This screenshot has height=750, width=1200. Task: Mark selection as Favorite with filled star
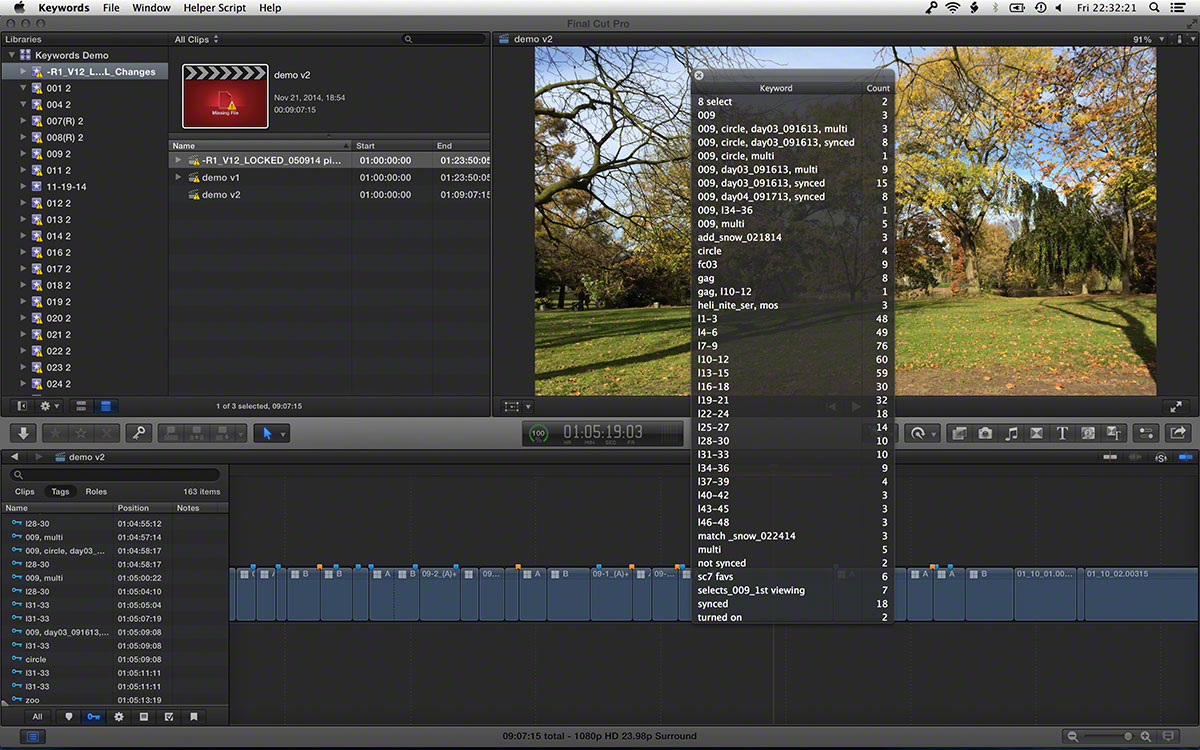tap(53, 433)
